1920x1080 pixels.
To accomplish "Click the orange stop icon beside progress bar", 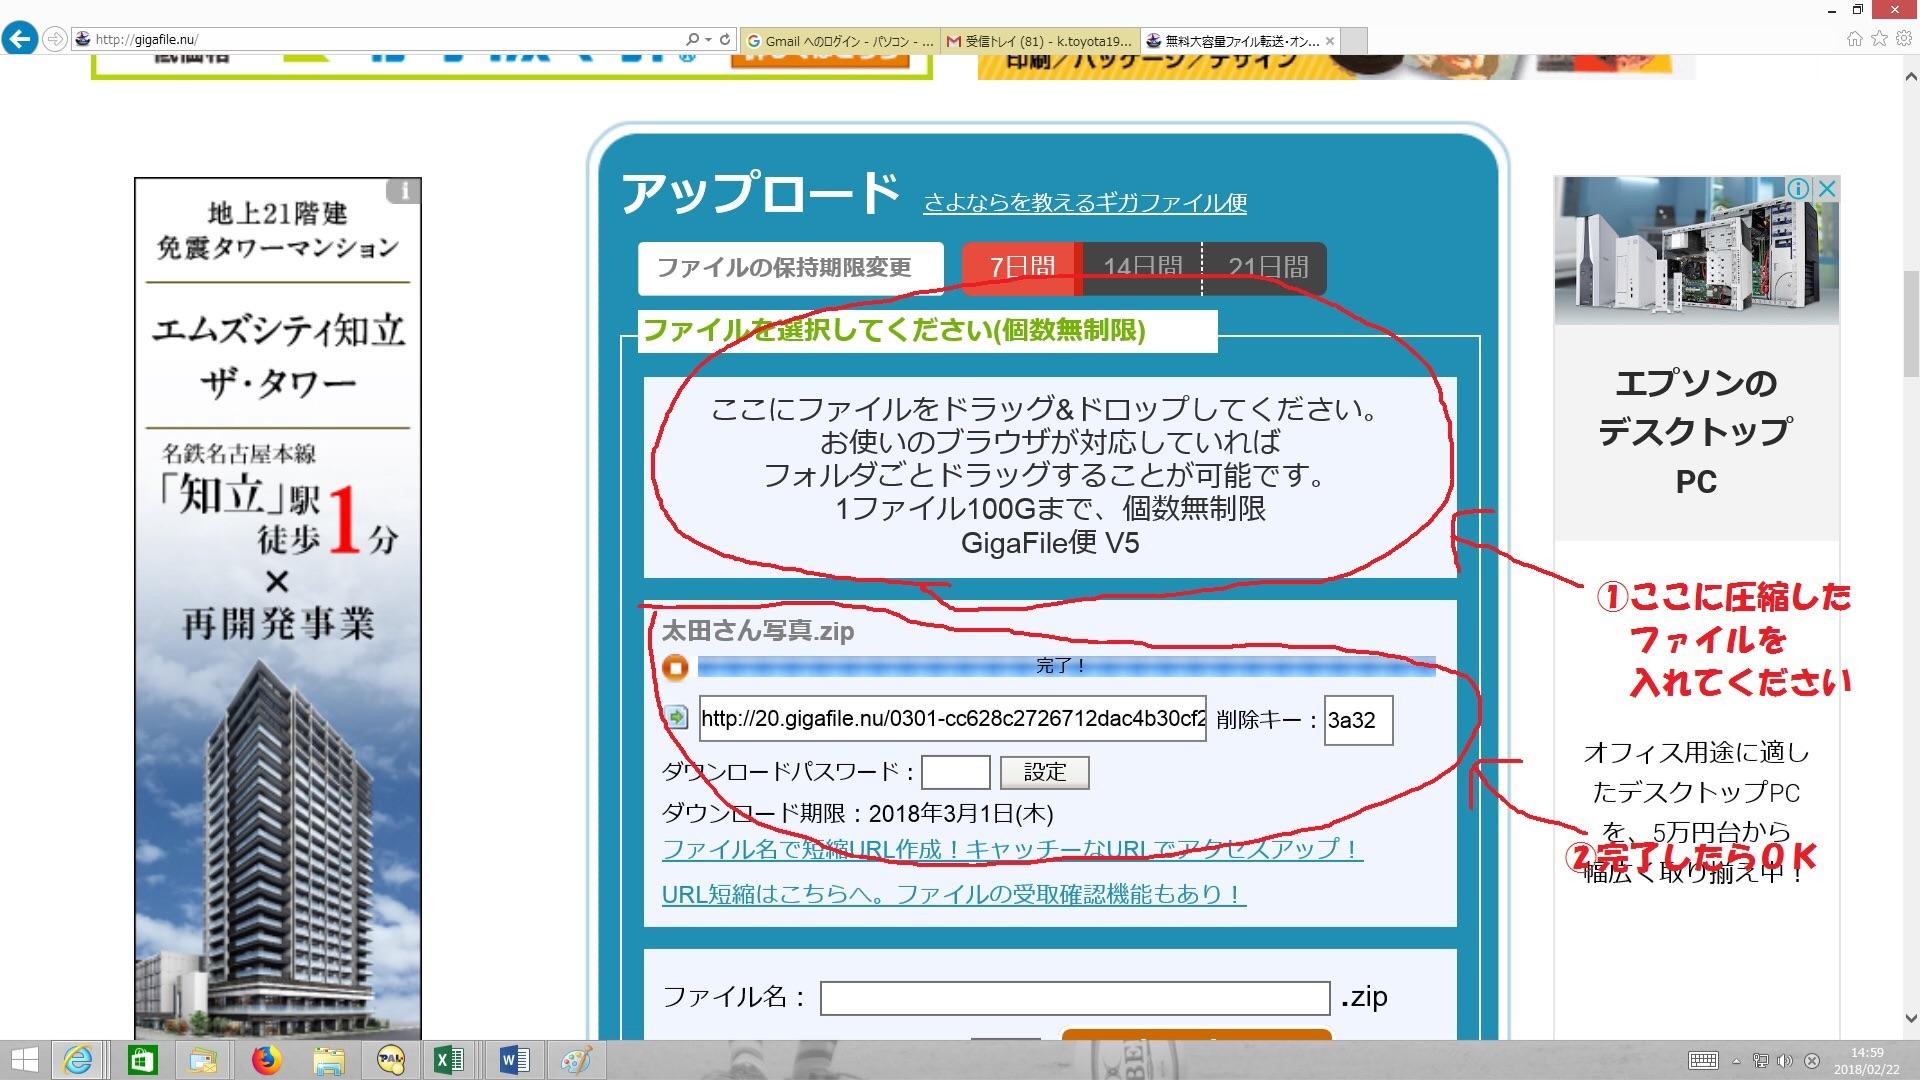I will point(675,667).
